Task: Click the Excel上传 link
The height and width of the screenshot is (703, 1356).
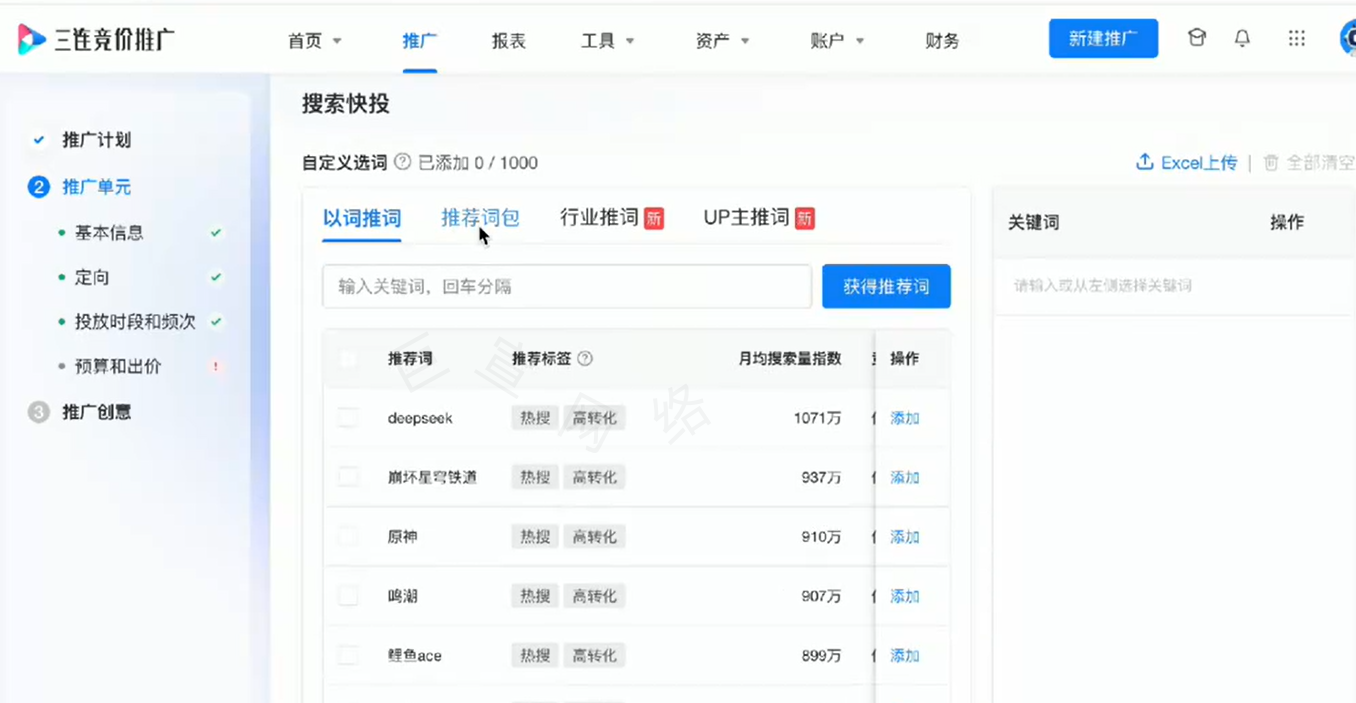Action: 1198,162
